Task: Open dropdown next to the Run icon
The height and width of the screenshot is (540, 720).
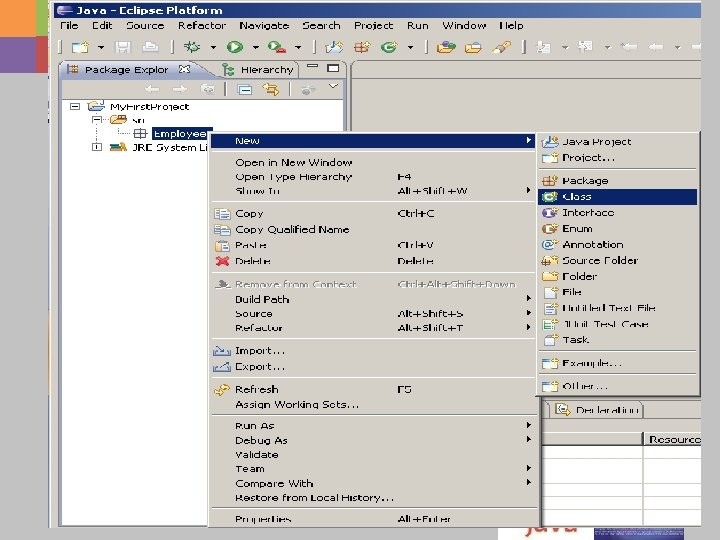Action: (x=255, y=47)
